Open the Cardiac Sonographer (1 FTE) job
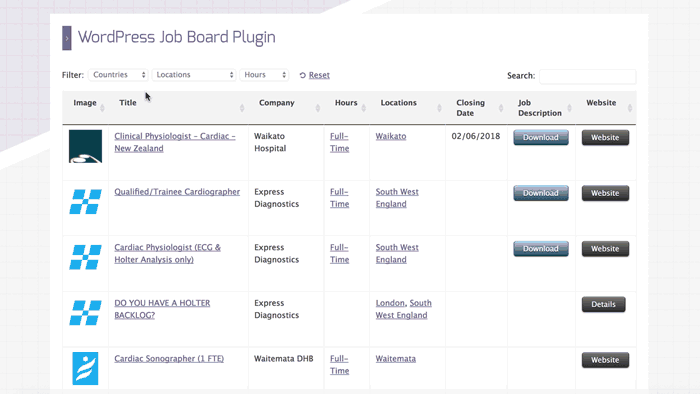 [x=169, y=359]
